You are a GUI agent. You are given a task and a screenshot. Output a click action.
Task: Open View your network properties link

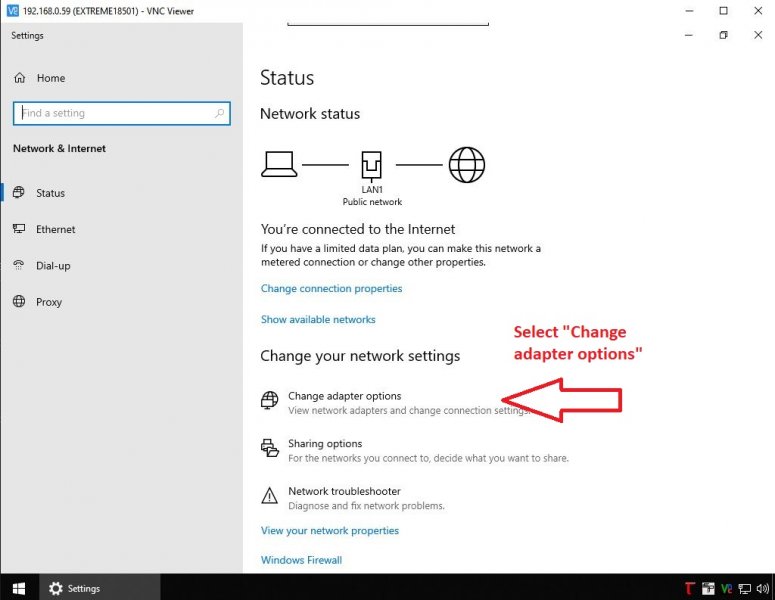tap(329, 531)
